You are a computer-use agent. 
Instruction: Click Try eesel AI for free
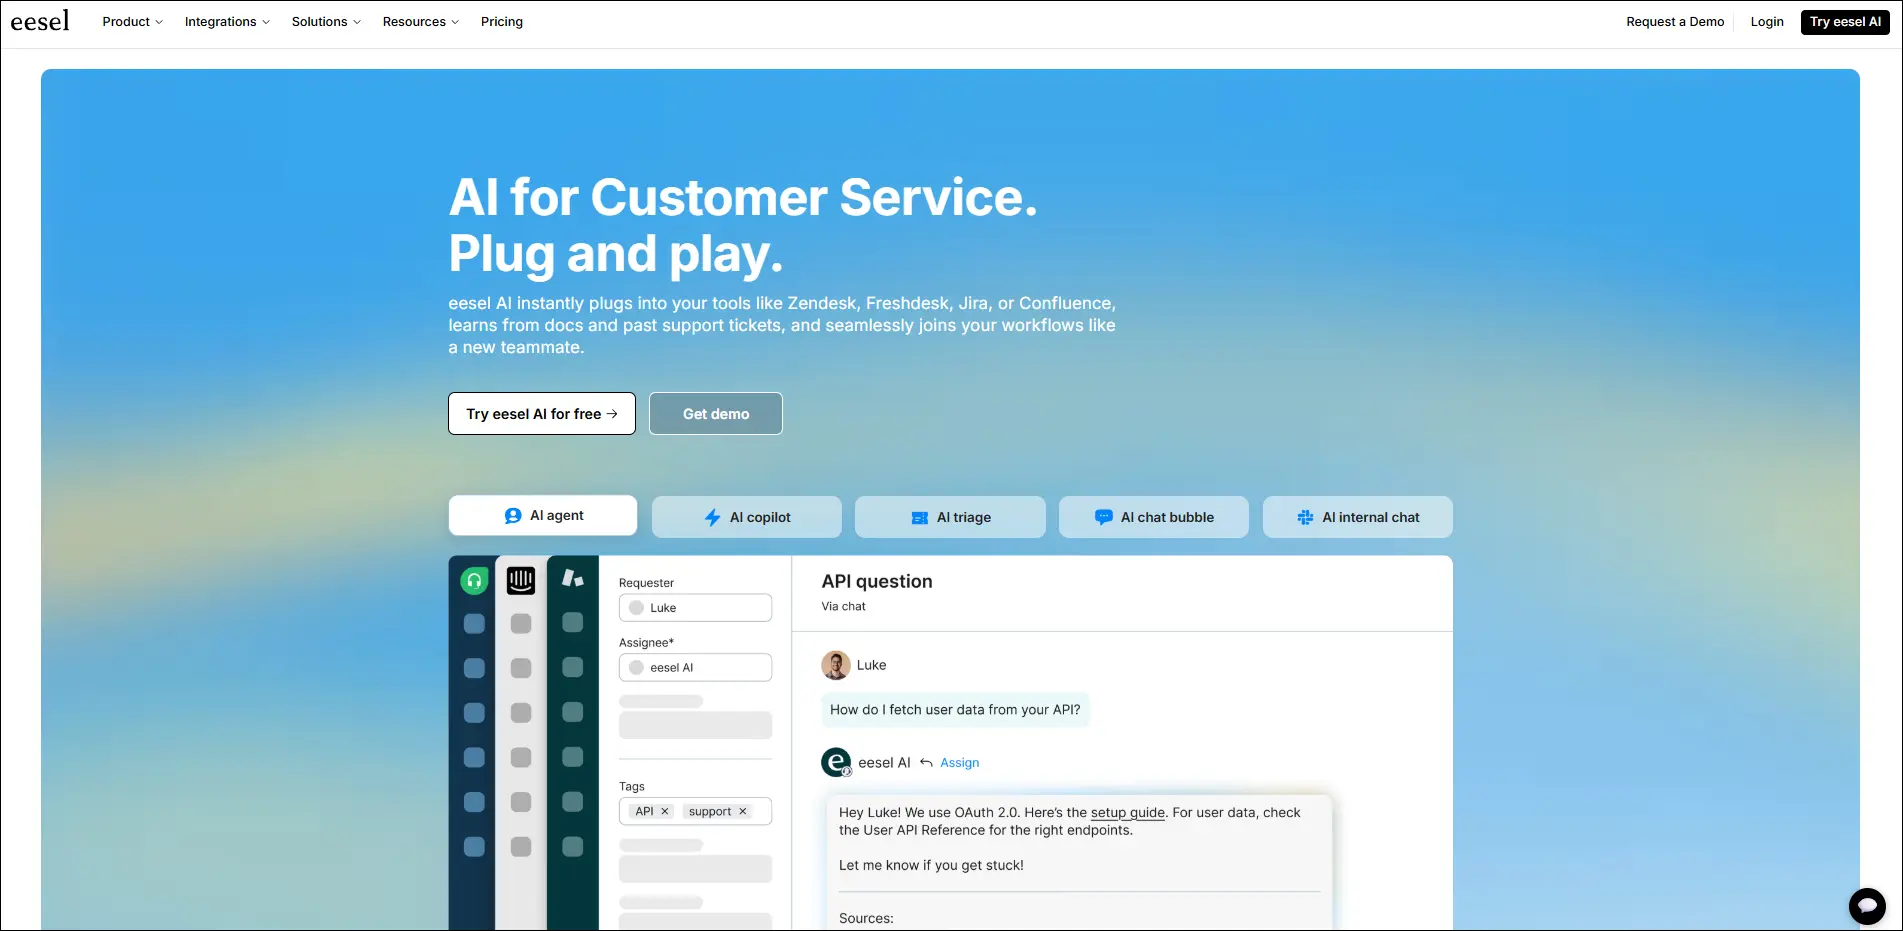541,413
